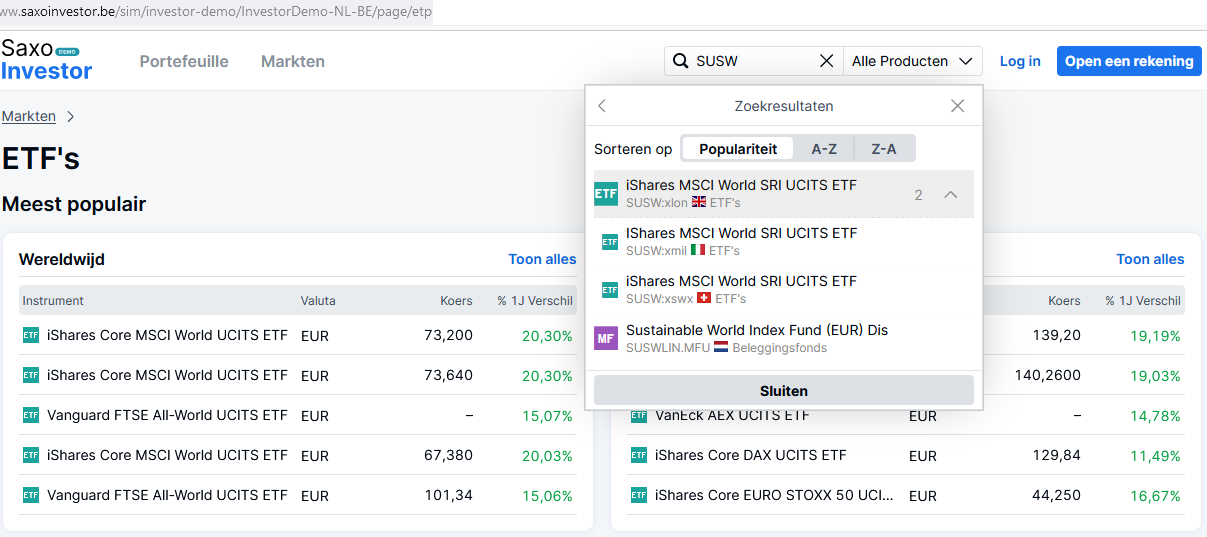This screenshot has height=537, width=1207.
Task: Select the SUSW:xmil iShares result
Action: (x=784, y=242)
